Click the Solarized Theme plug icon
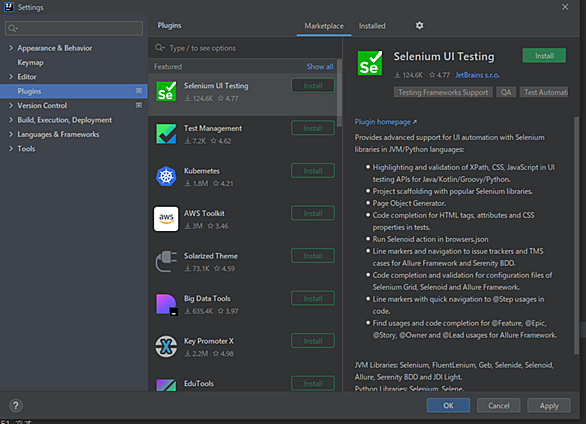Image resolution: width=586 pixels, height=424 pixels. tap(166, 261)
